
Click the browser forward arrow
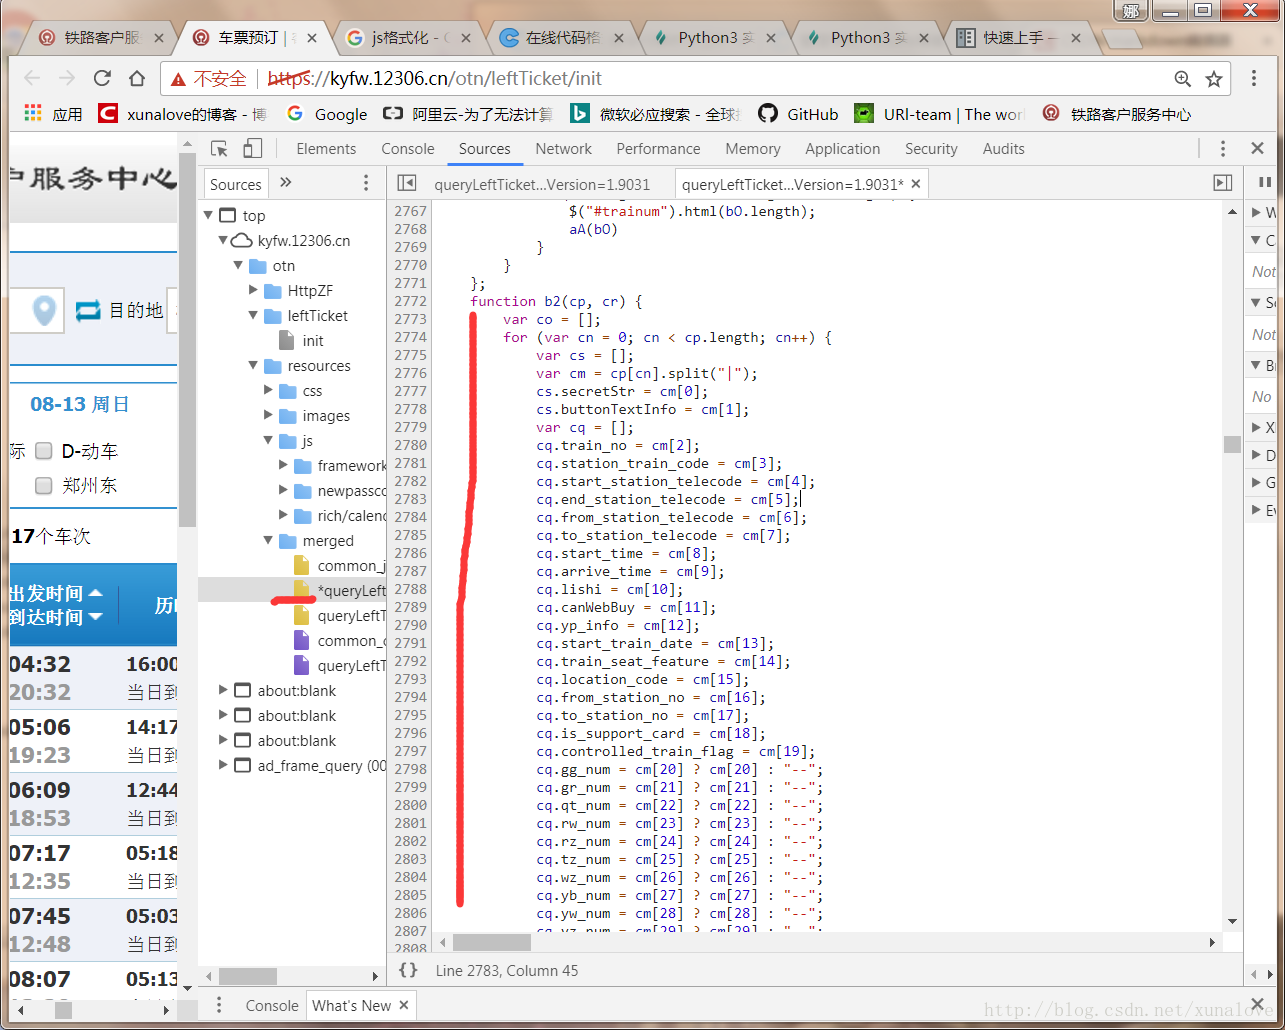[67, 78]
